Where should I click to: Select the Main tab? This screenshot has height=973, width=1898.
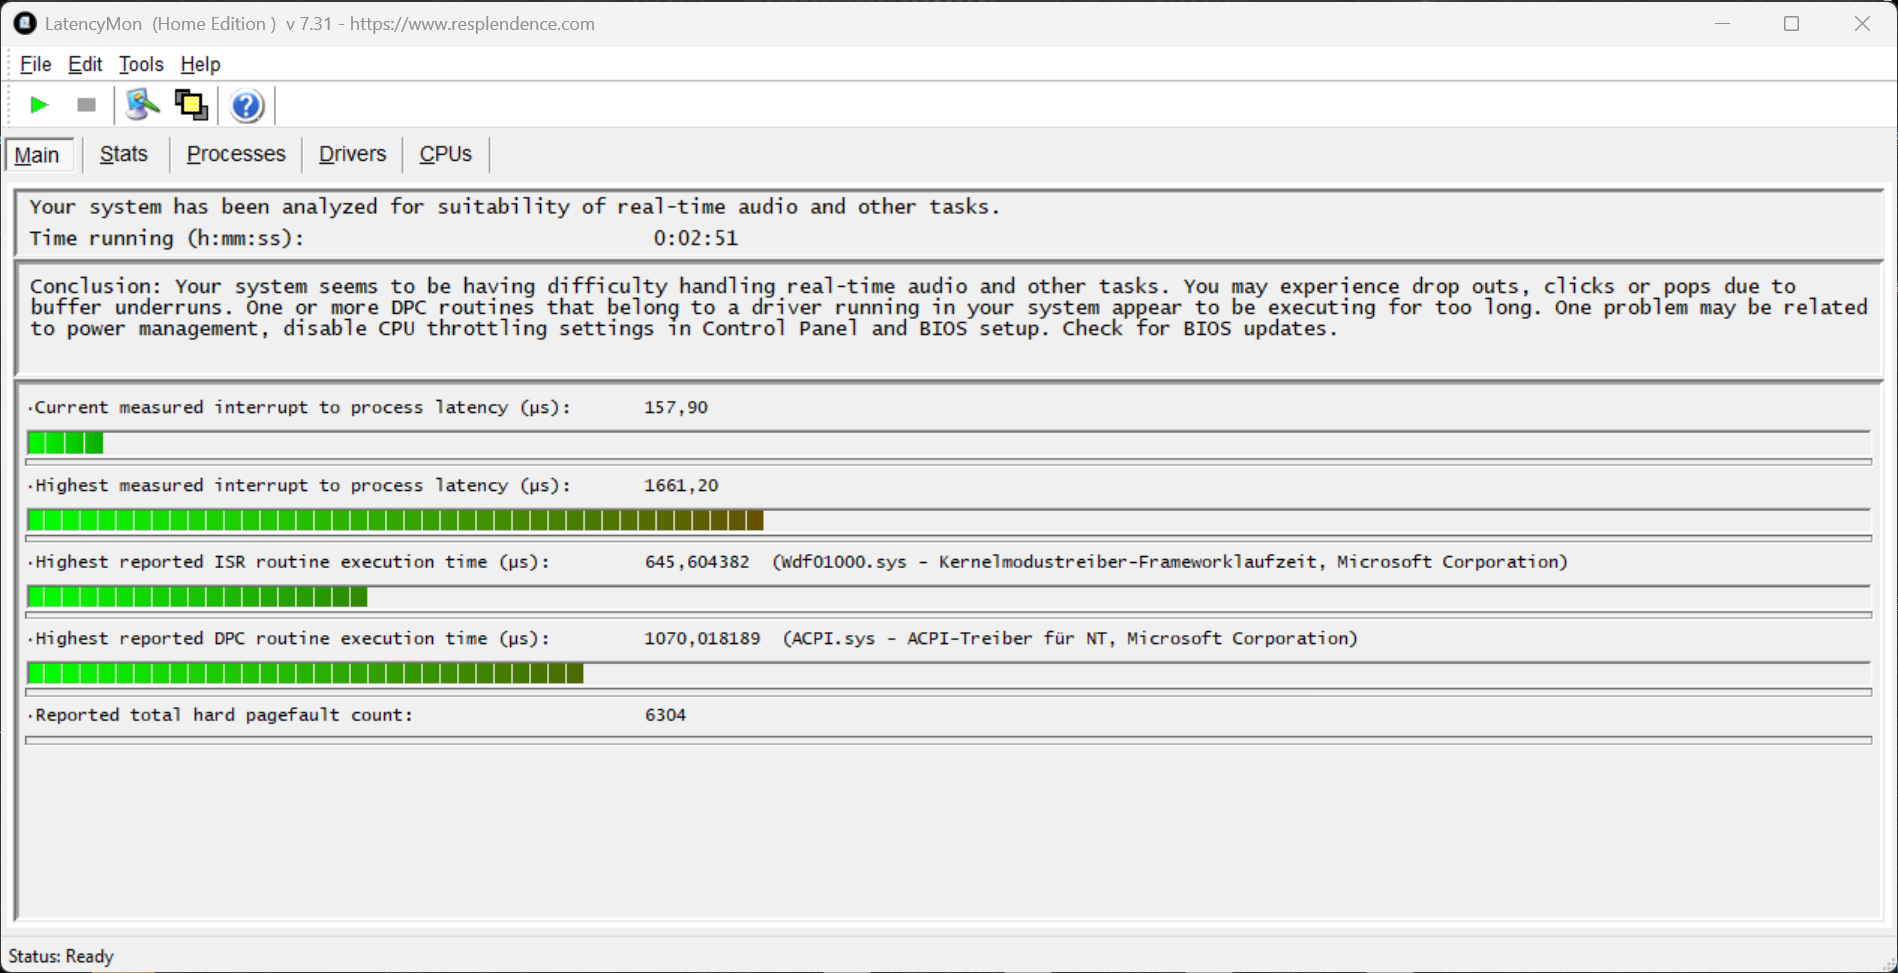click(38, 155)
